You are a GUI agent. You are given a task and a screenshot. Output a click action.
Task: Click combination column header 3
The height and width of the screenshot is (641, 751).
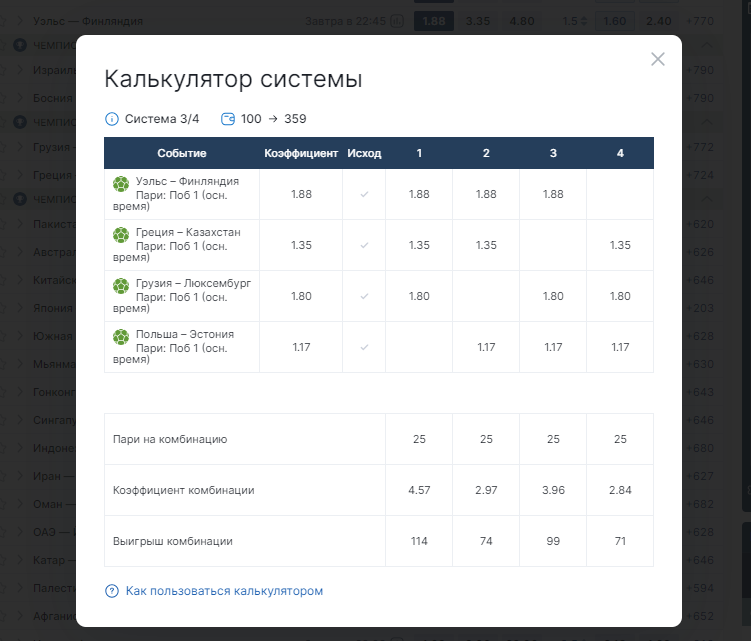coord(553,153)
